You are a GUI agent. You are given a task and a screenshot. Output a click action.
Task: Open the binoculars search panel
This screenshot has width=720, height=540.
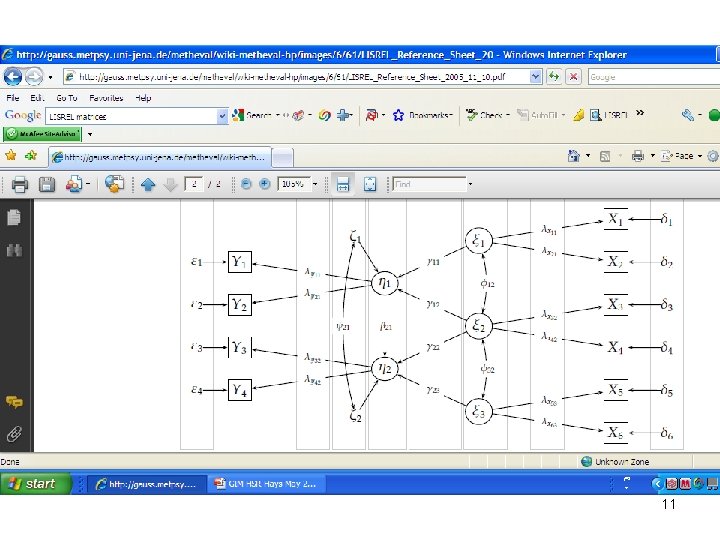pyautogui.click(x=14, y=251)
